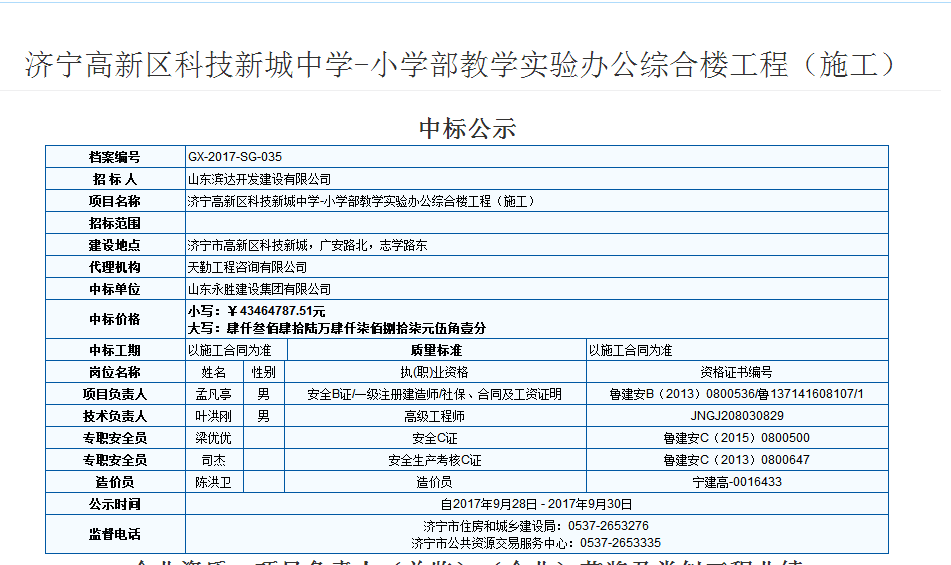The image size is (951, 565).
Task: Click the agency name 天勤工程咨询有限公司
Action: 247,267
